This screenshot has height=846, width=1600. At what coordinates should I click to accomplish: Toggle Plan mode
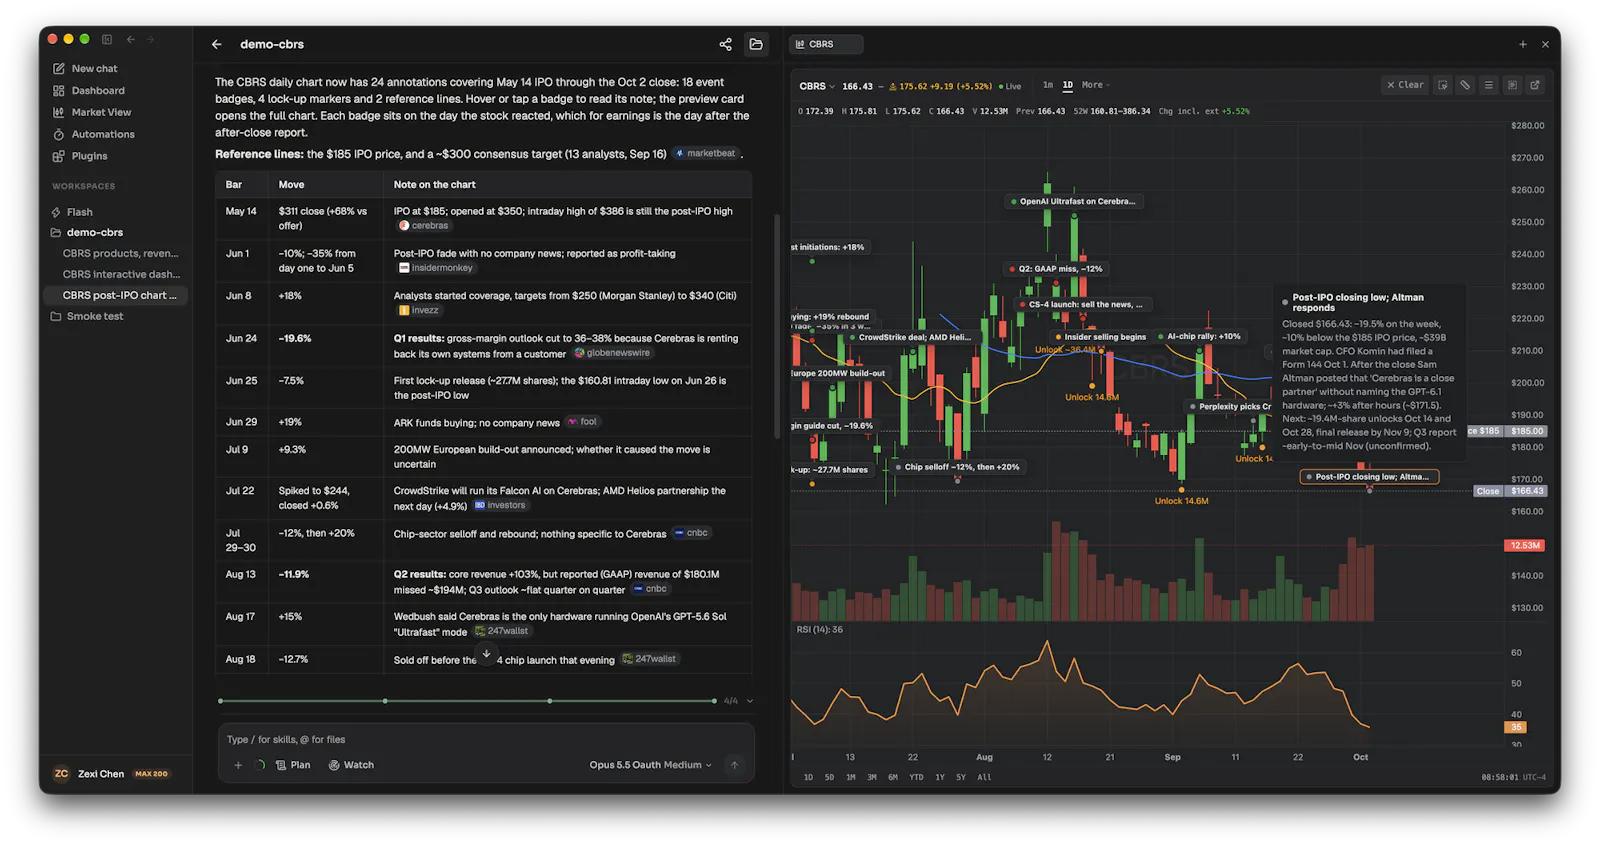click(293, 766)
